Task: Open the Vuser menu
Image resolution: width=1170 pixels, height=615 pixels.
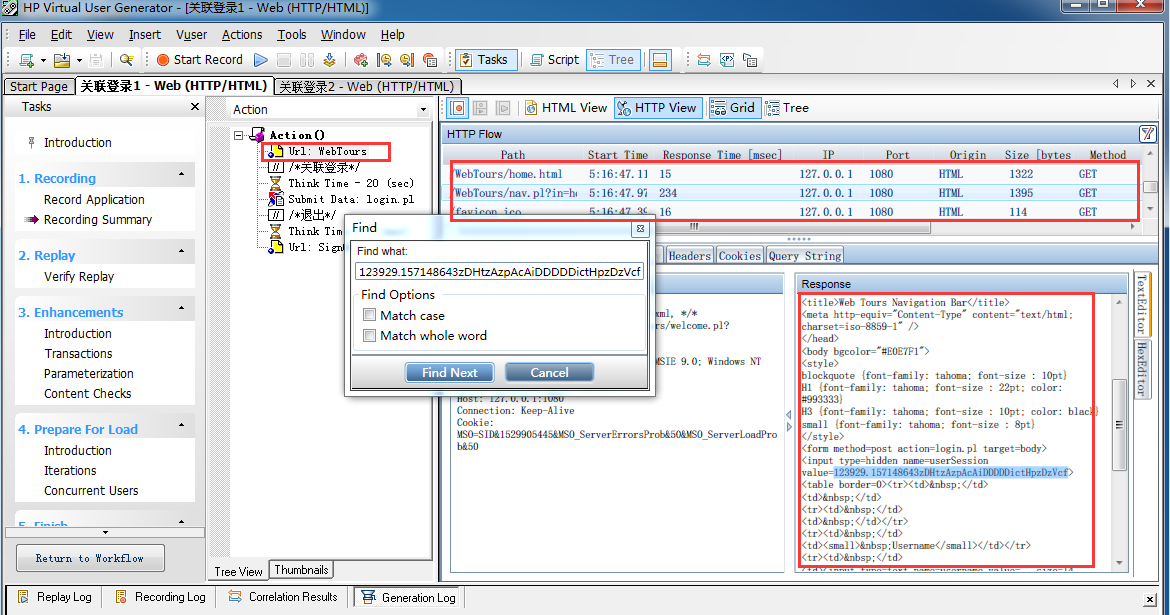Action: [x=192, y=34]
